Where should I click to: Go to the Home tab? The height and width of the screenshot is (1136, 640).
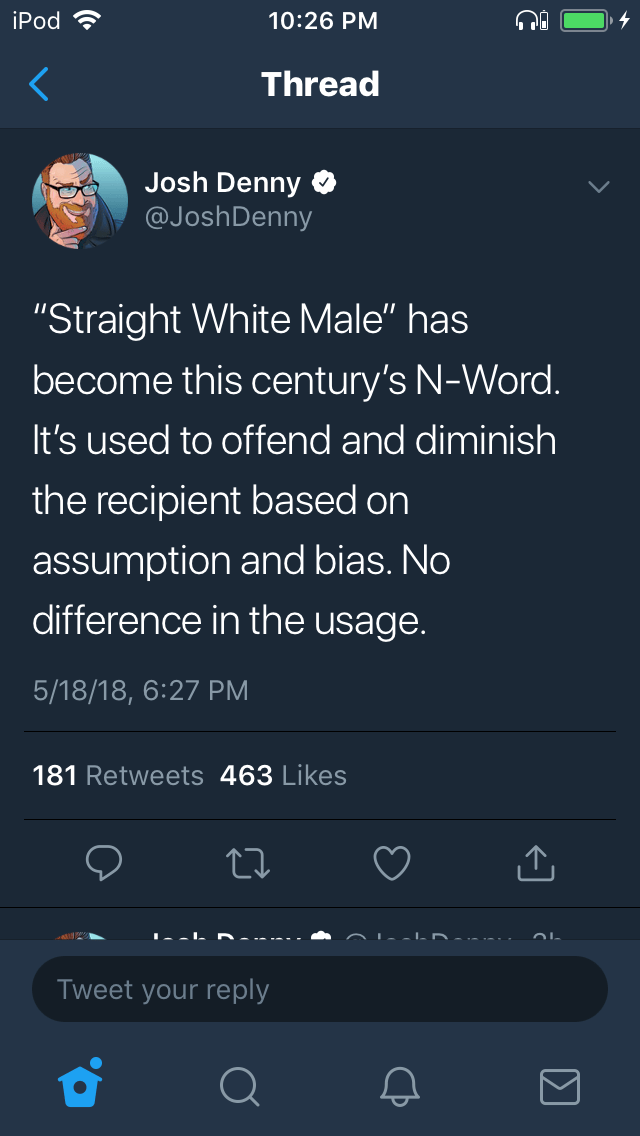coord(82,1085)
